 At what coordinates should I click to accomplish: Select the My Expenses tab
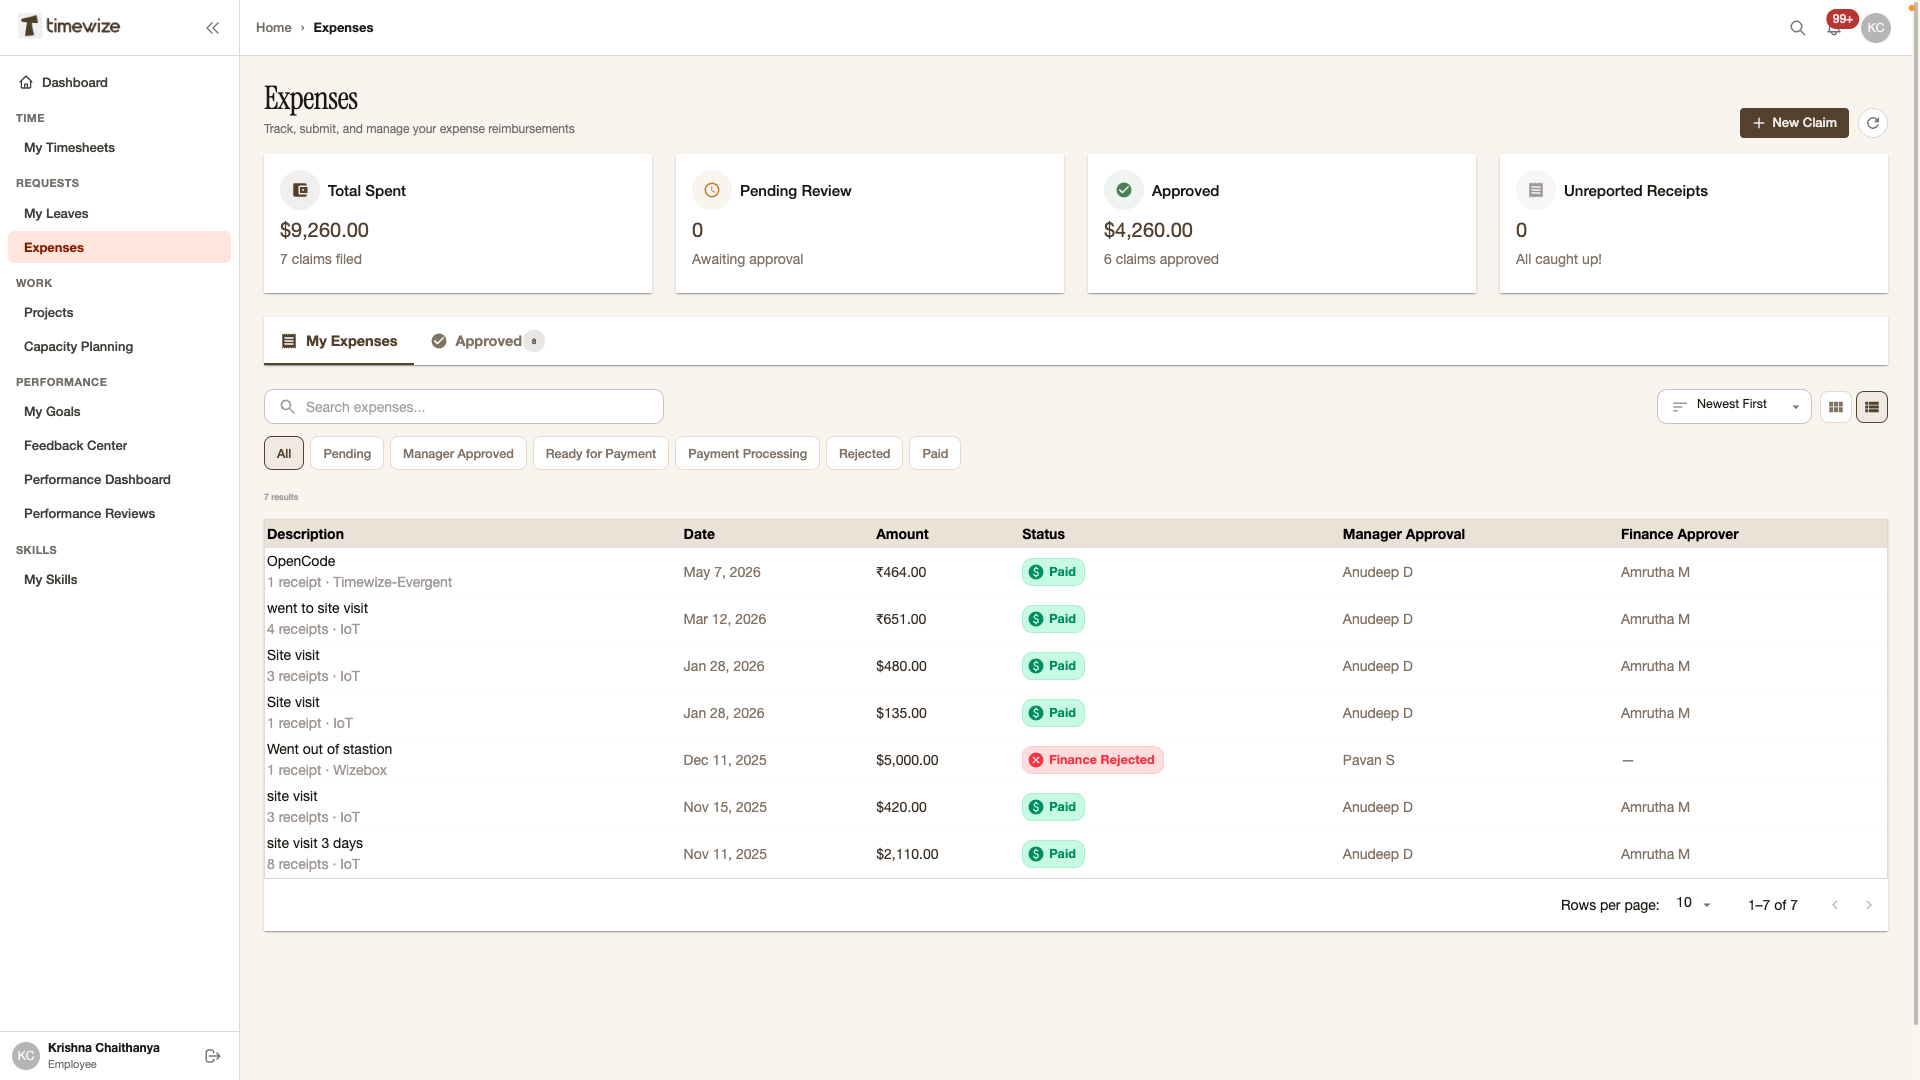339,341
